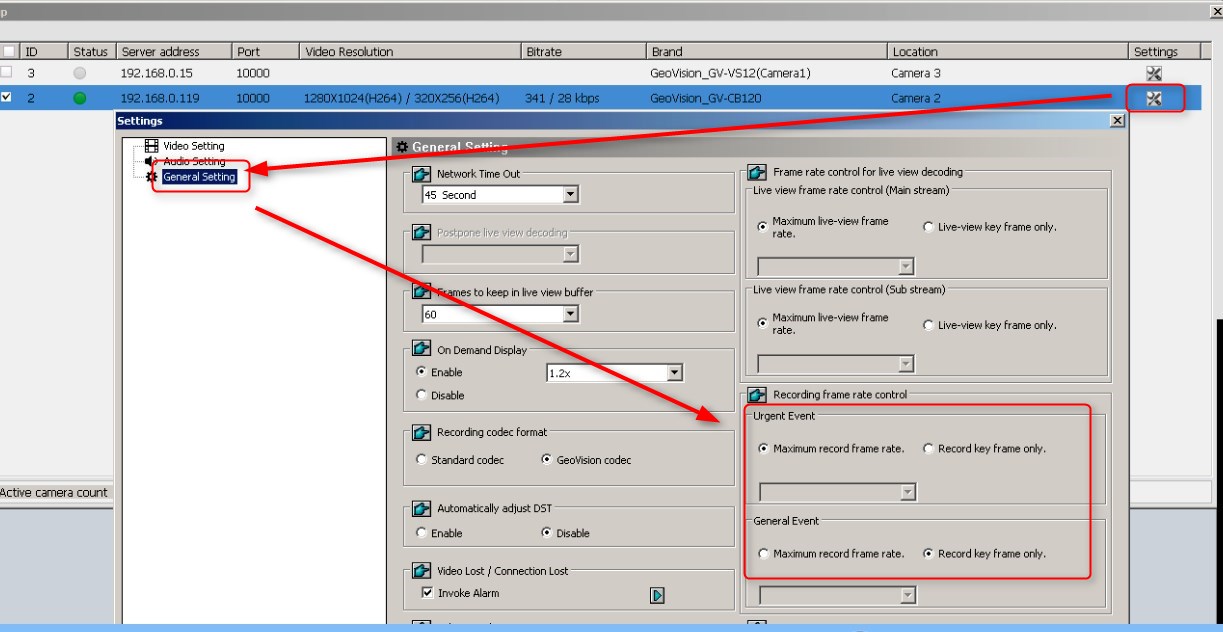Screen dimensions: 1223x632
Task: Click the Automatically adjust DST icon
Action: (422, 509)
